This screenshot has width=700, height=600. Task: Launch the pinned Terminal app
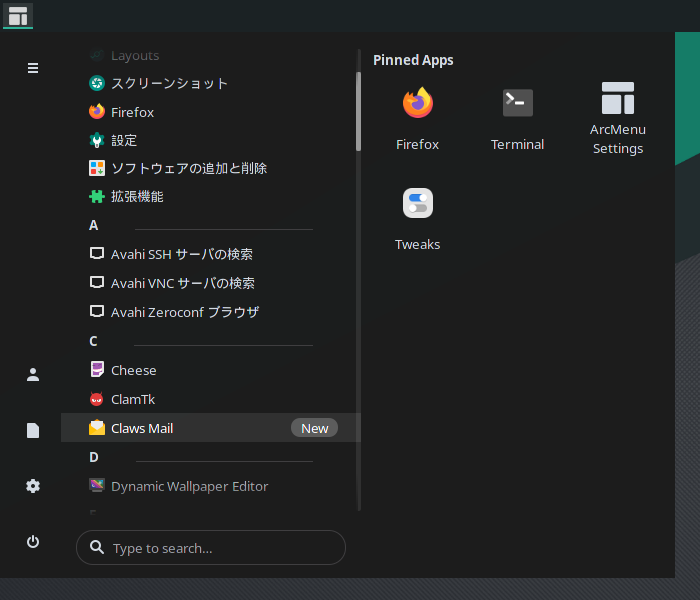517,119
